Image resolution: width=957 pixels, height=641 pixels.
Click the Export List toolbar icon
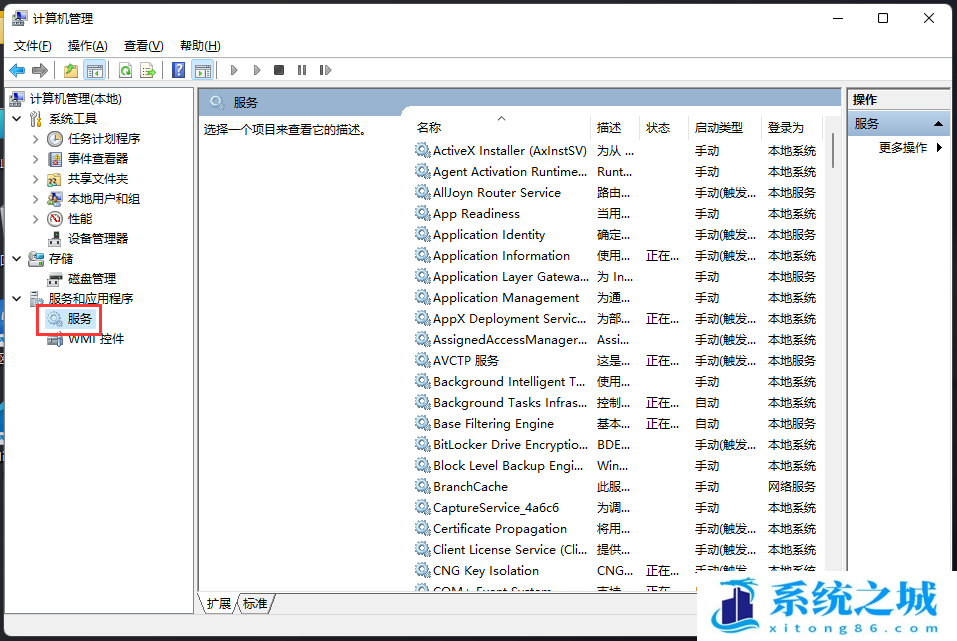(148, 70)
